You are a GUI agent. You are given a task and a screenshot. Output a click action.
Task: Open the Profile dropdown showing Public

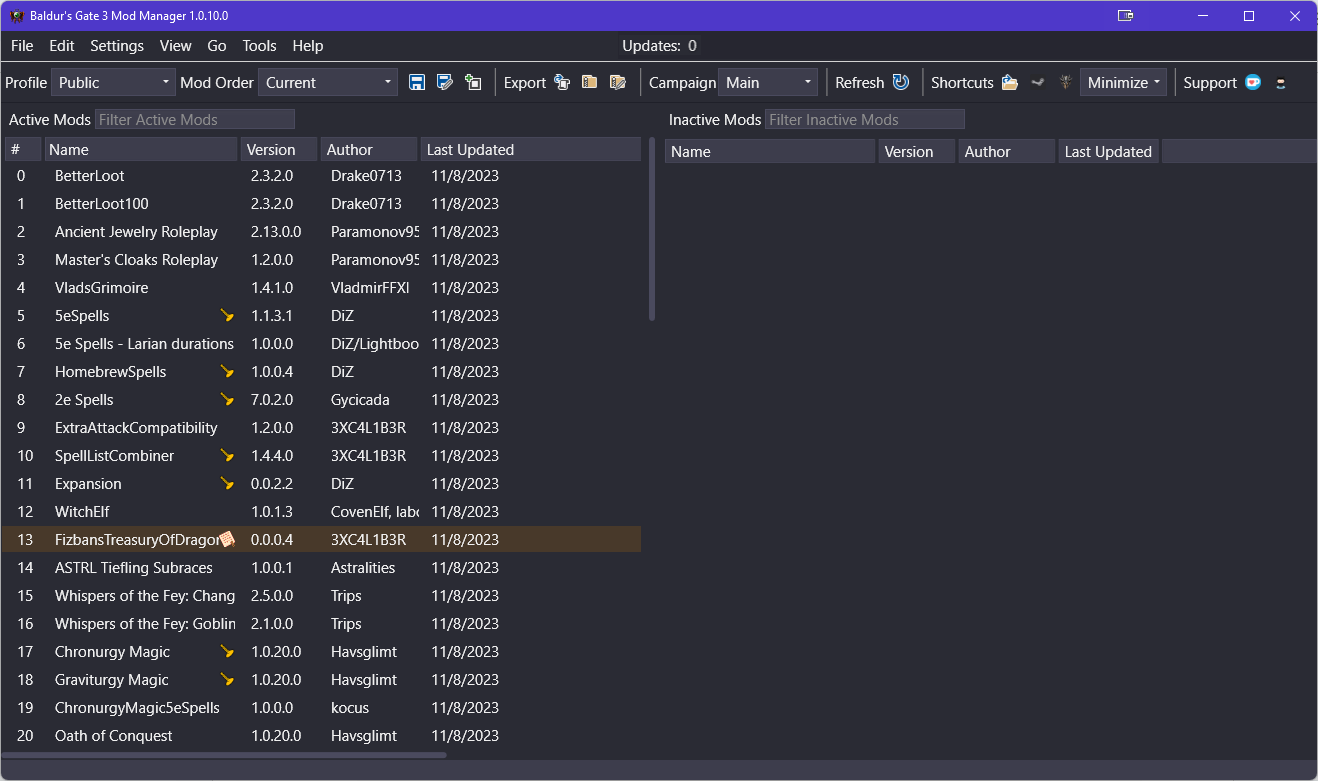click(x=113, y=82)
